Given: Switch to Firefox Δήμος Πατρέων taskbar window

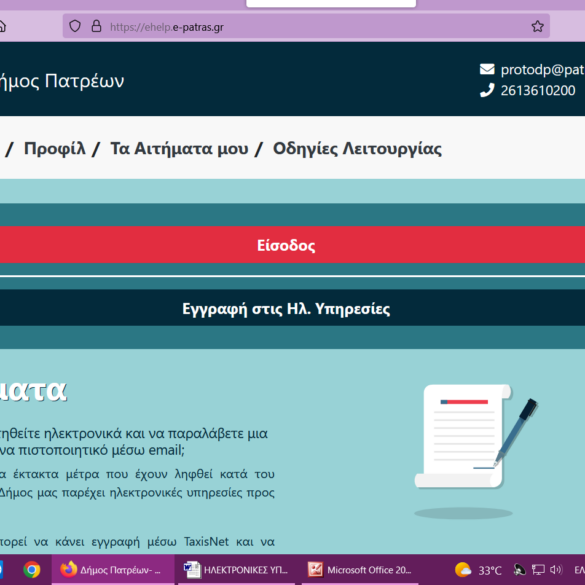Looking at the screenshot, I should coord(113,570).
